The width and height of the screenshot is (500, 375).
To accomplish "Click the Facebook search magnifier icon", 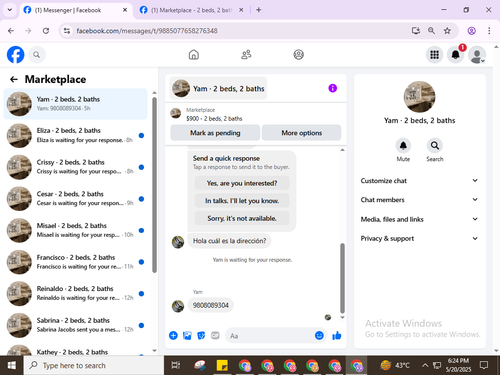I will pos(37,55).
